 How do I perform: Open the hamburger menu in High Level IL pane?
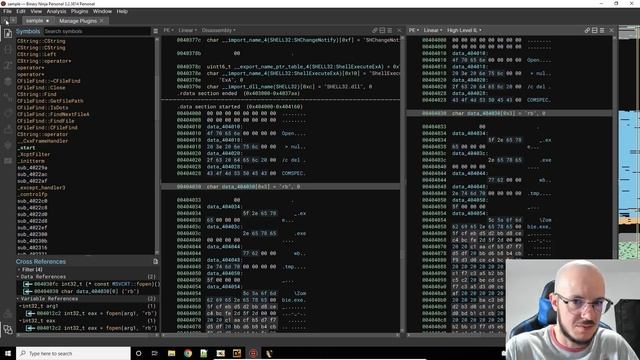coord(602,30)
